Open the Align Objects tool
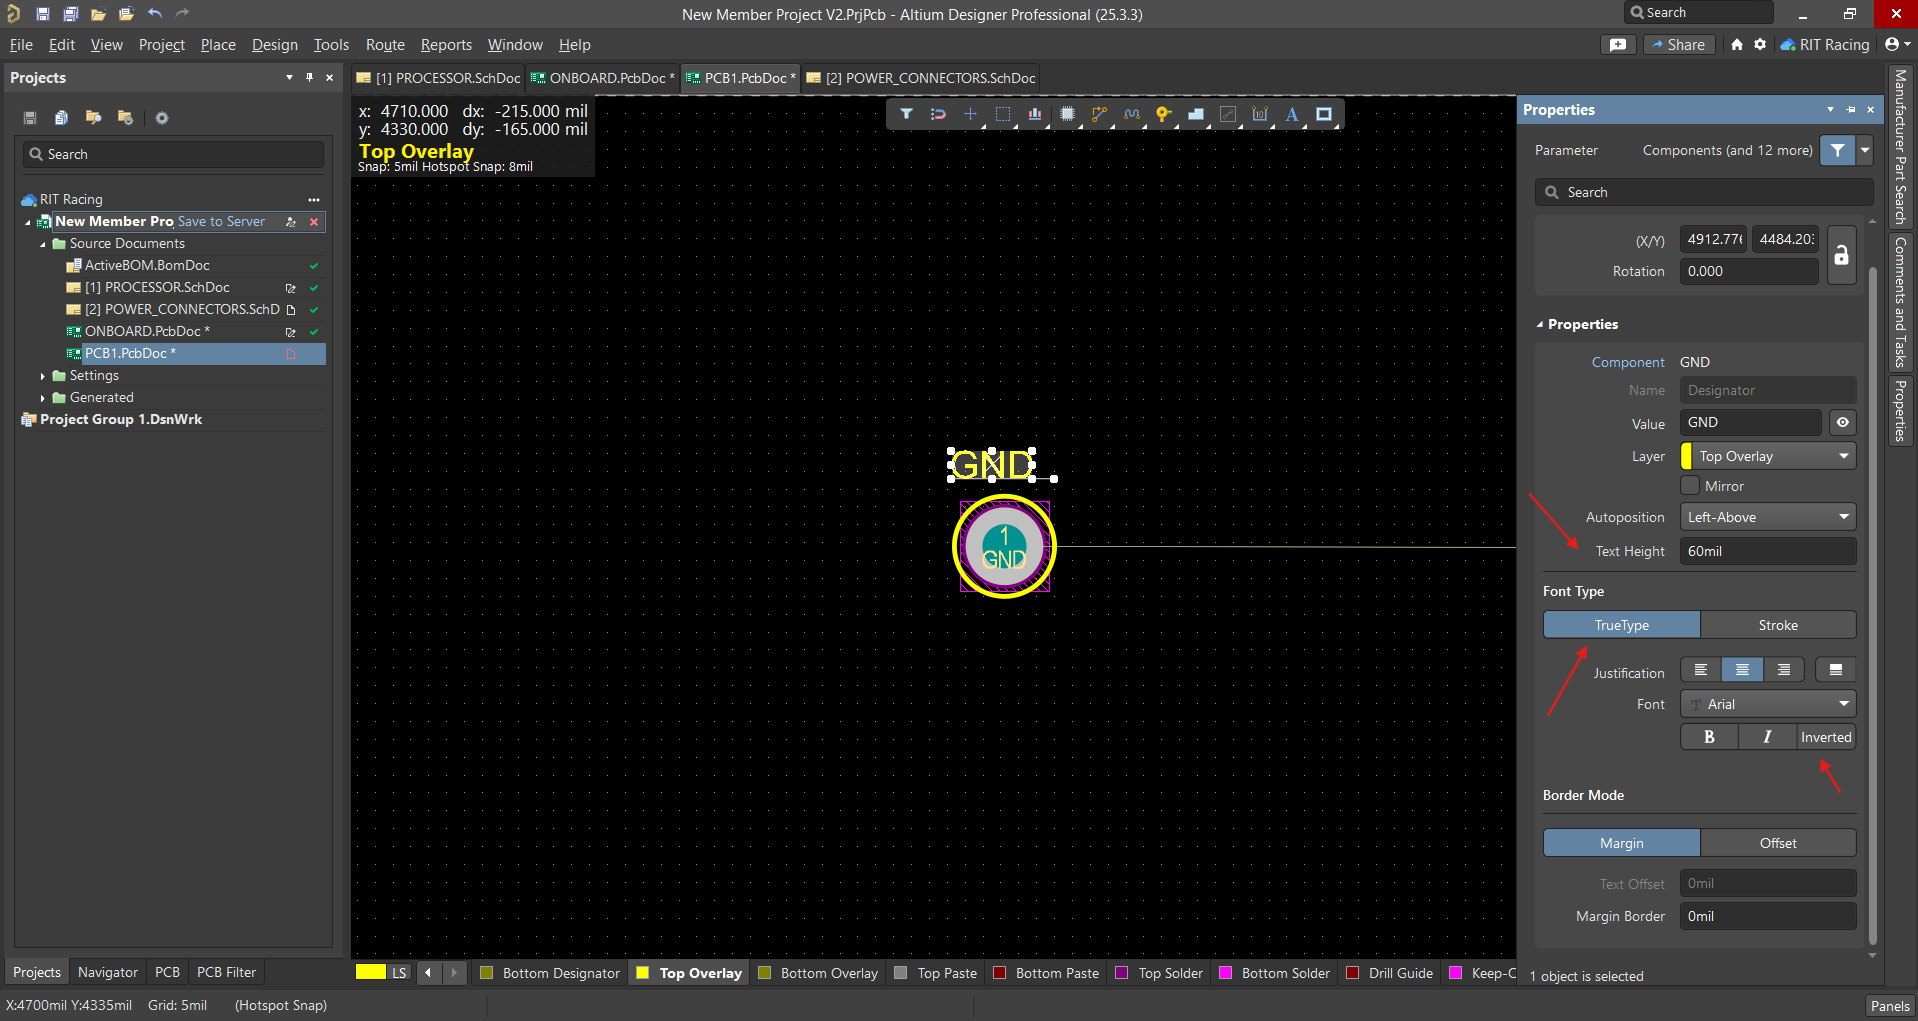 [x=1035, y=114]
